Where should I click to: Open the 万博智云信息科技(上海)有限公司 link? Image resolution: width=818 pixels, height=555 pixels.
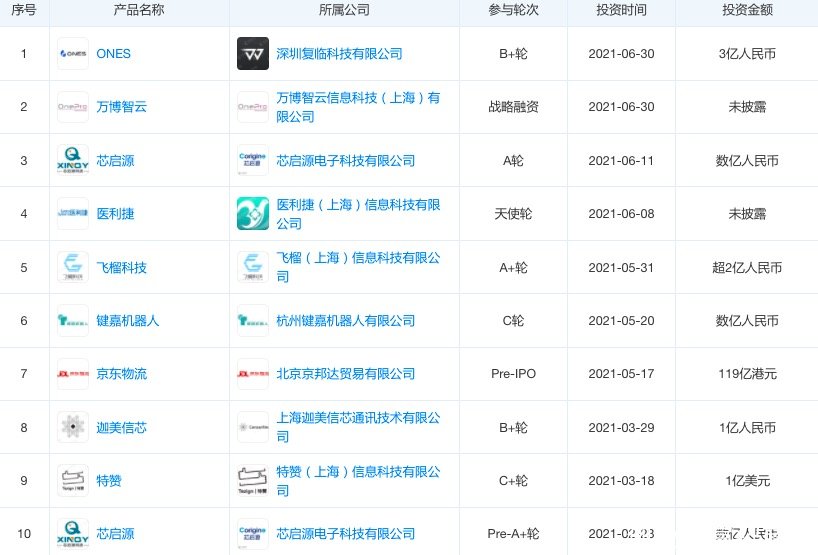coord(358,107)
